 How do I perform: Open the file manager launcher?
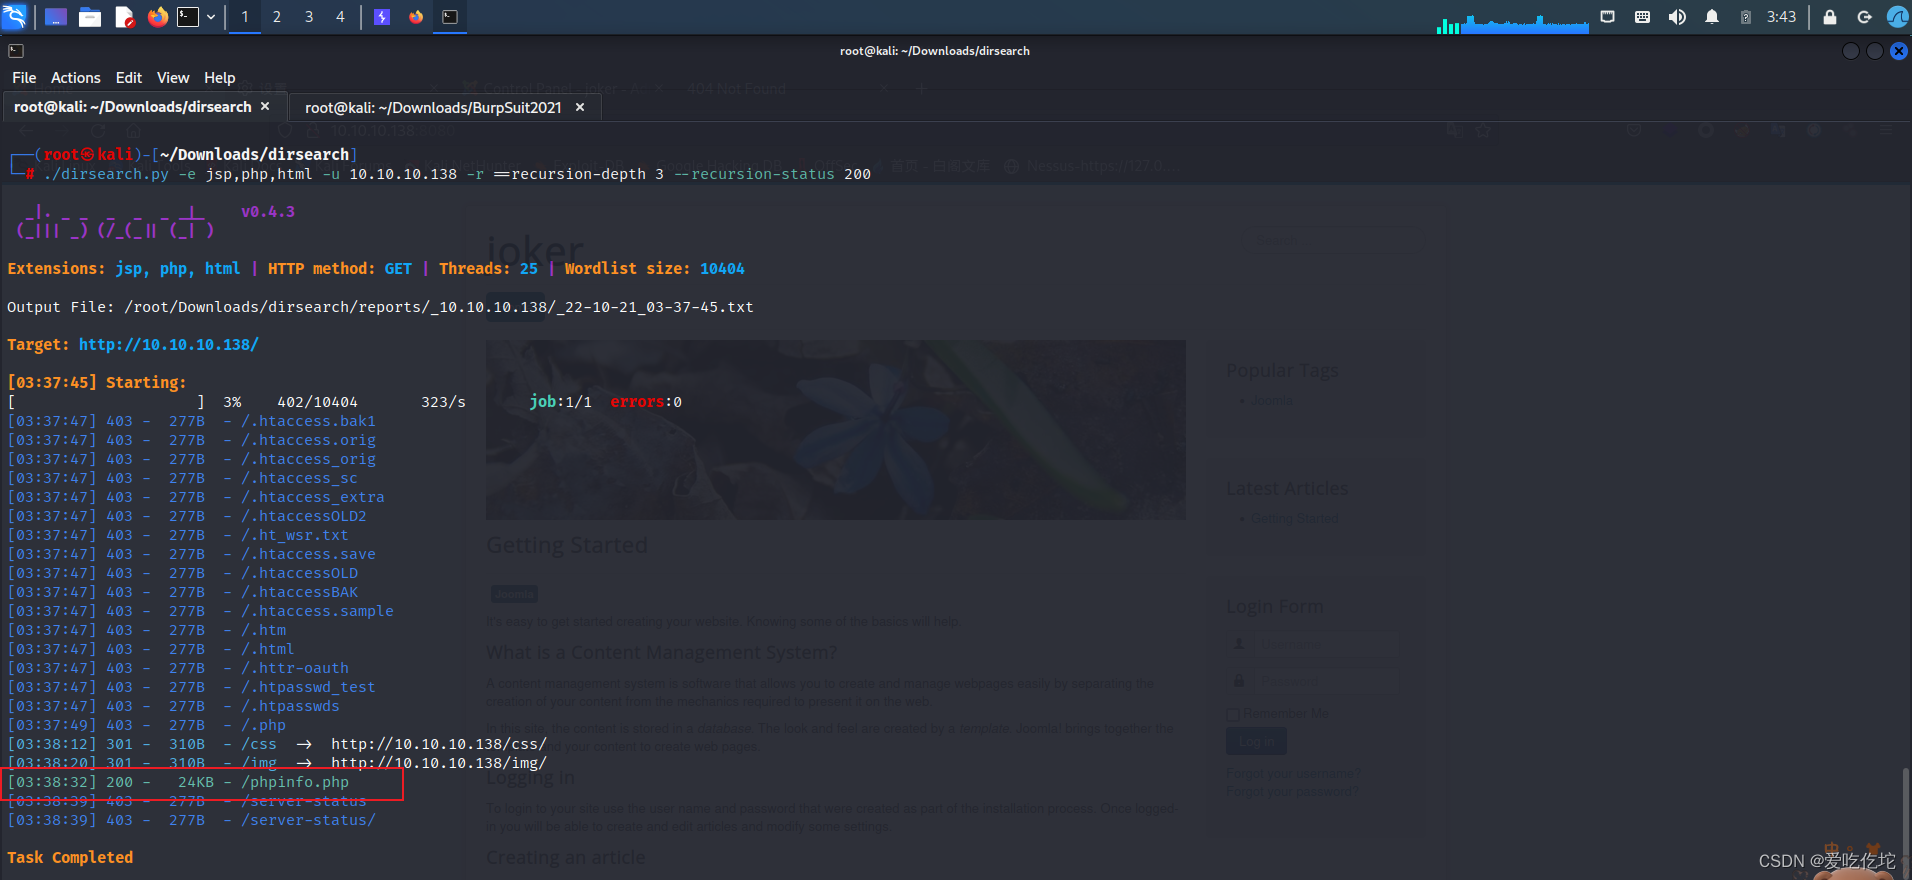(x=90, y=17)
